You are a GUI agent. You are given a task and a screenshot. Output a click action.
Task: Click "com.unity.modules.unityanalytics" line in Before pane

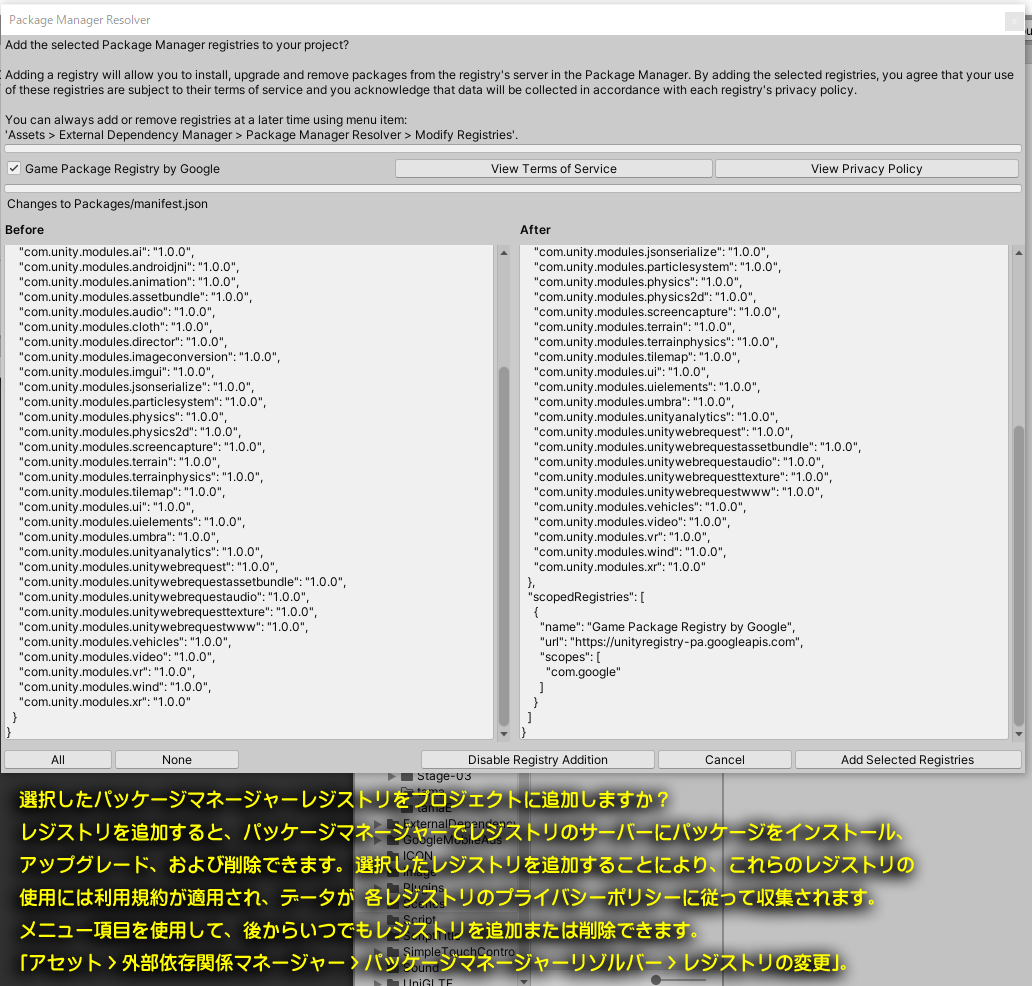coord(141,552)
